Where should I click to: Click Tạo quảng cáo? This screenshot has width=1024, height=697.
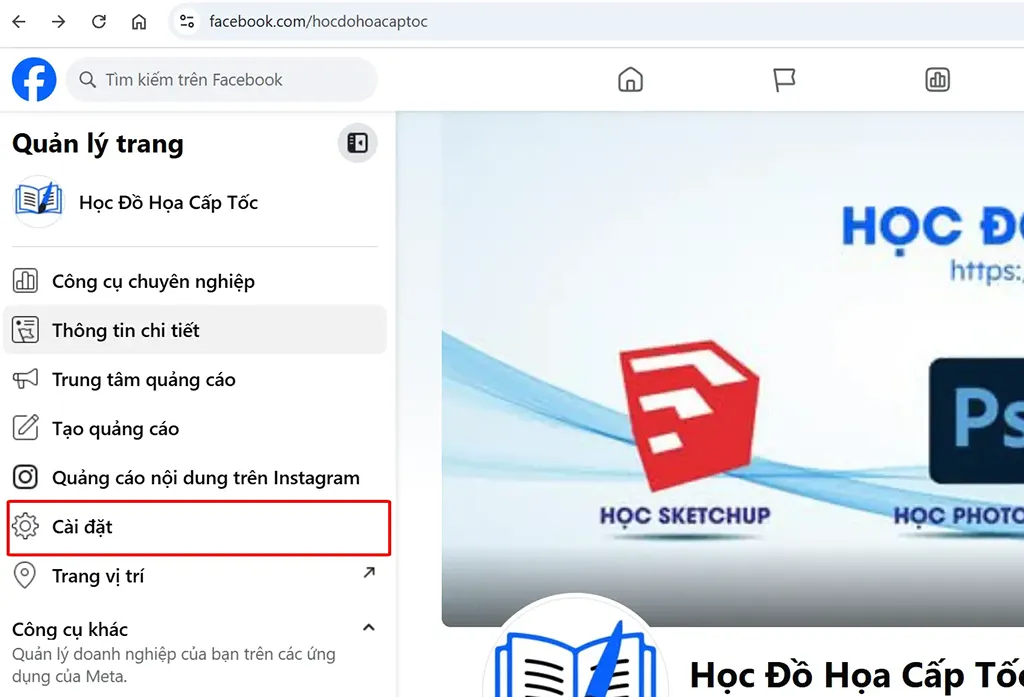pos(115,429)
